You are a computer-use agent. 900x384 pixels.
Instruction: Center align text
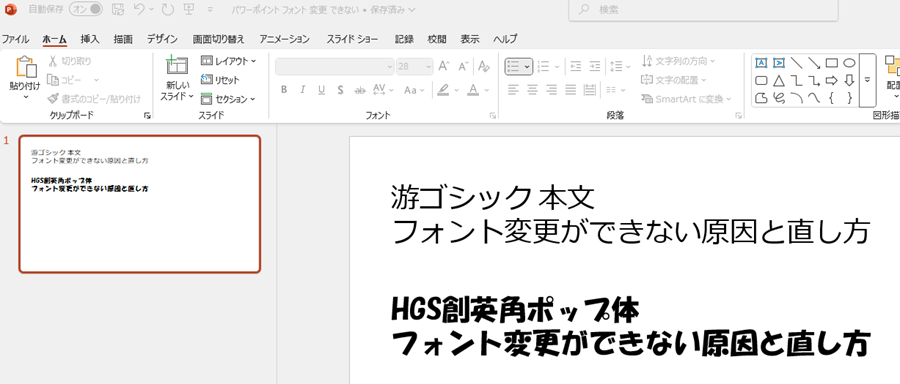(x=533, y=90)
